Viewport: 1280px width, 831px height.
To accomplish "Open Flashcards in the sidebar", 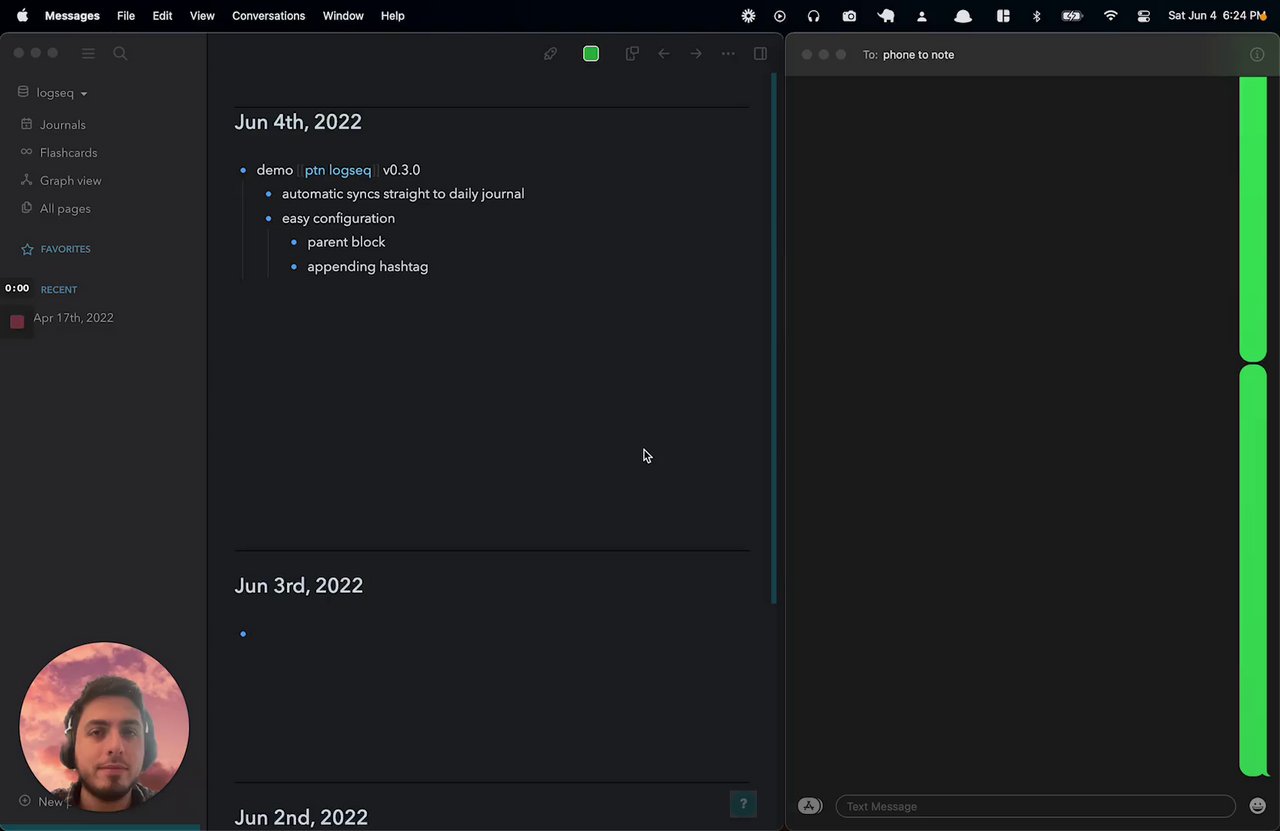I will click(x=68, y=153).
